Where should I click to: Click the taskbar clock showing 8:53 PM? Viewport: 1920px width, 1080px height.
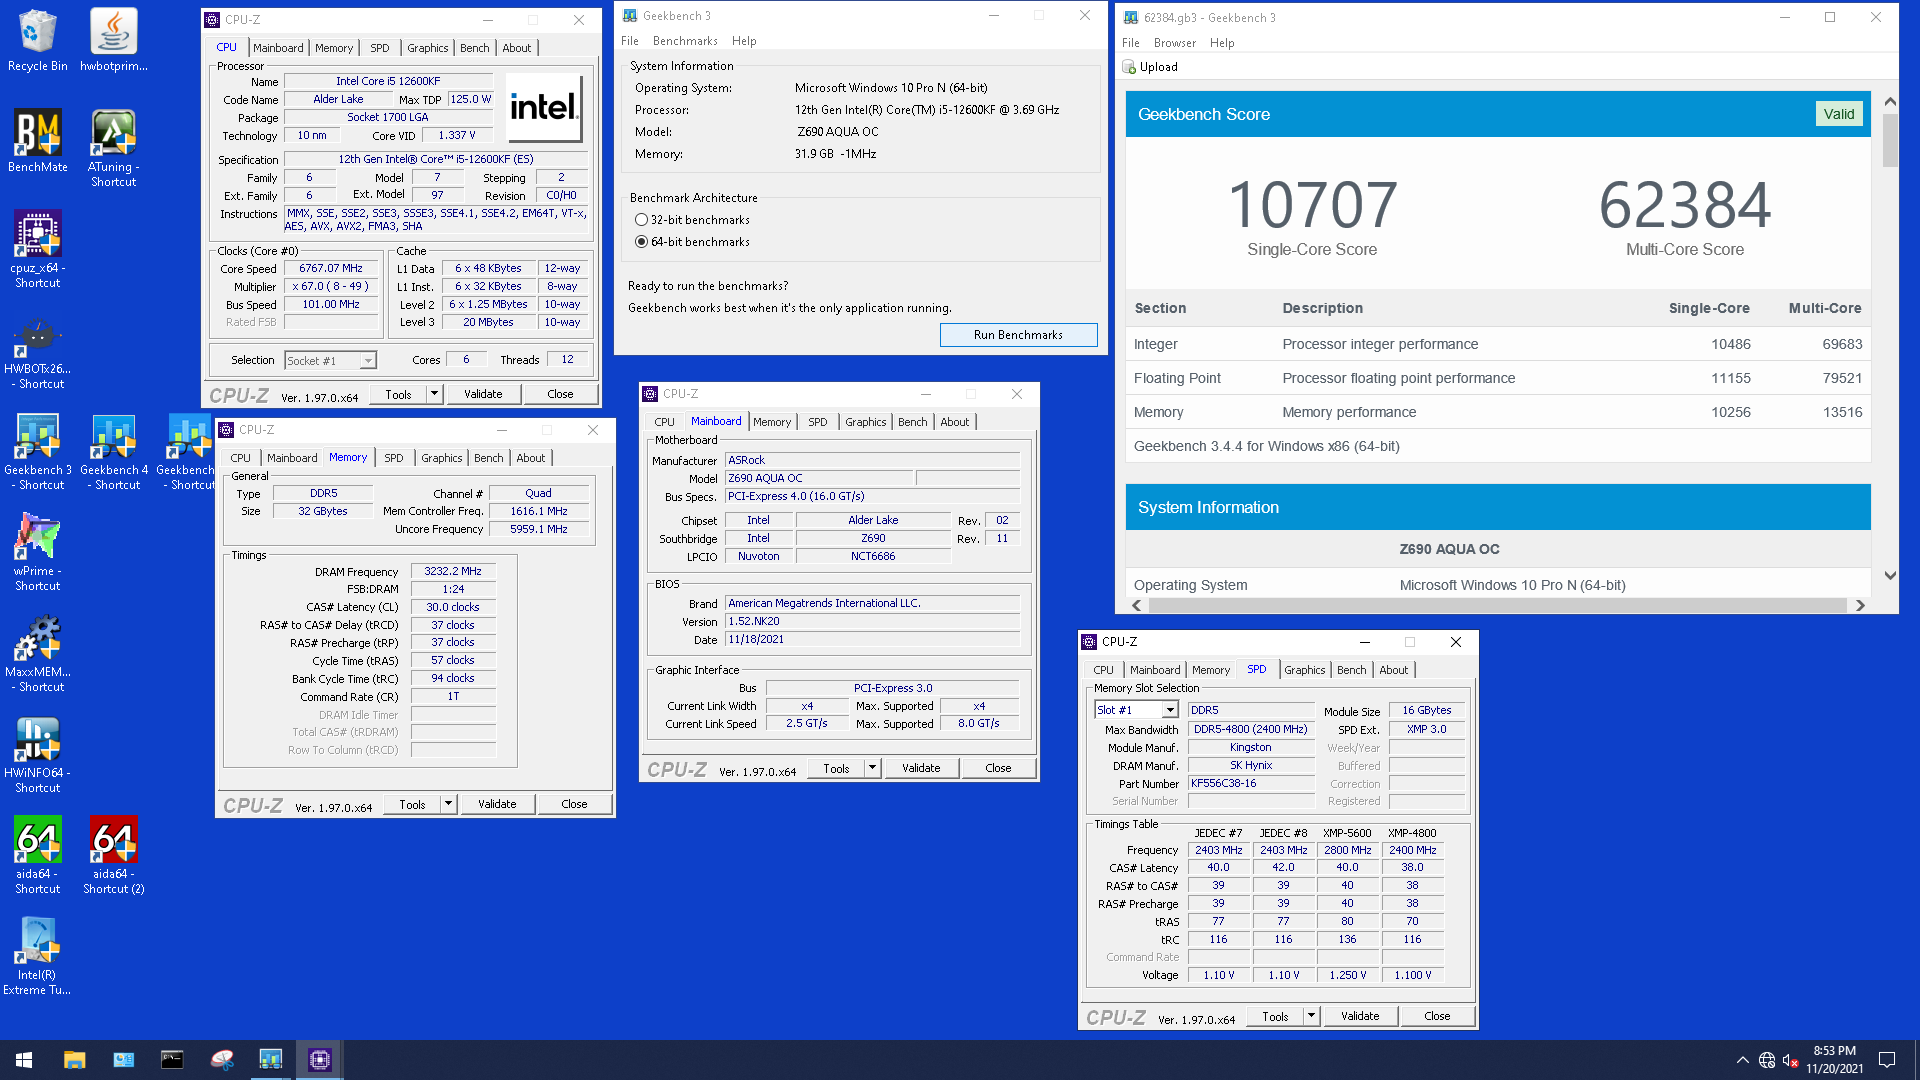[1834, 1060]
